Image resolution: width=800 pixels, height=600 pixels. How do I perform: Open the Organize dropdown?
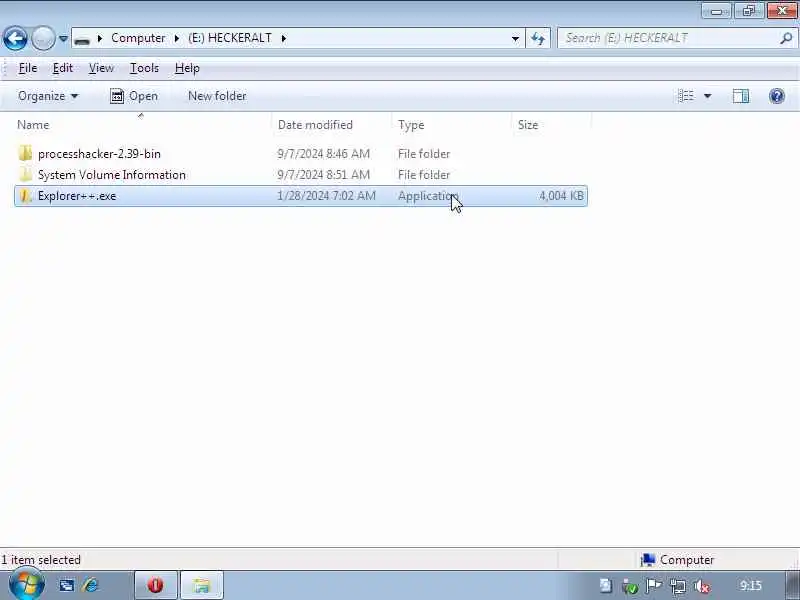pos(48,96)
